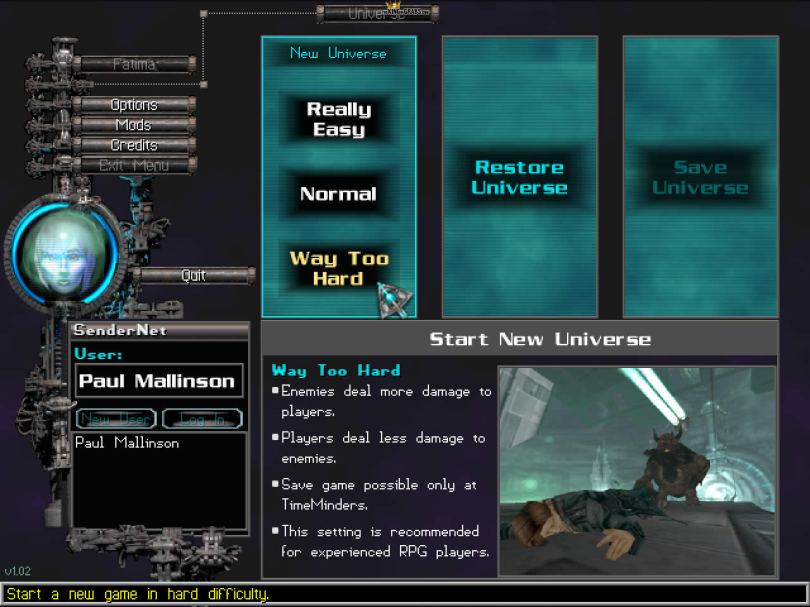Viewport: 810px width, 607px height.
Task: Click the Exit Menu item
Action: tap(134, 165)
